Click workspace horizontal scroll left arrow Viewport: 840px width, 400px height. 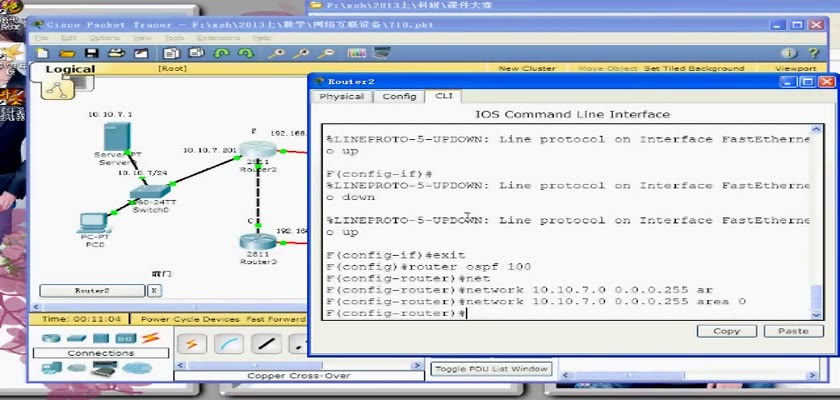pyautogui.click(x=36, y=307)
